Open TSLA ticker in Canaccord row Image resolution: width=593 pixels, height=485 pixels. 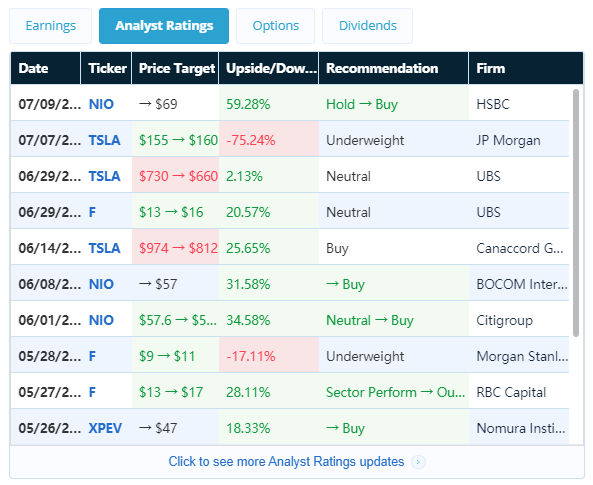tap(104, 248)
